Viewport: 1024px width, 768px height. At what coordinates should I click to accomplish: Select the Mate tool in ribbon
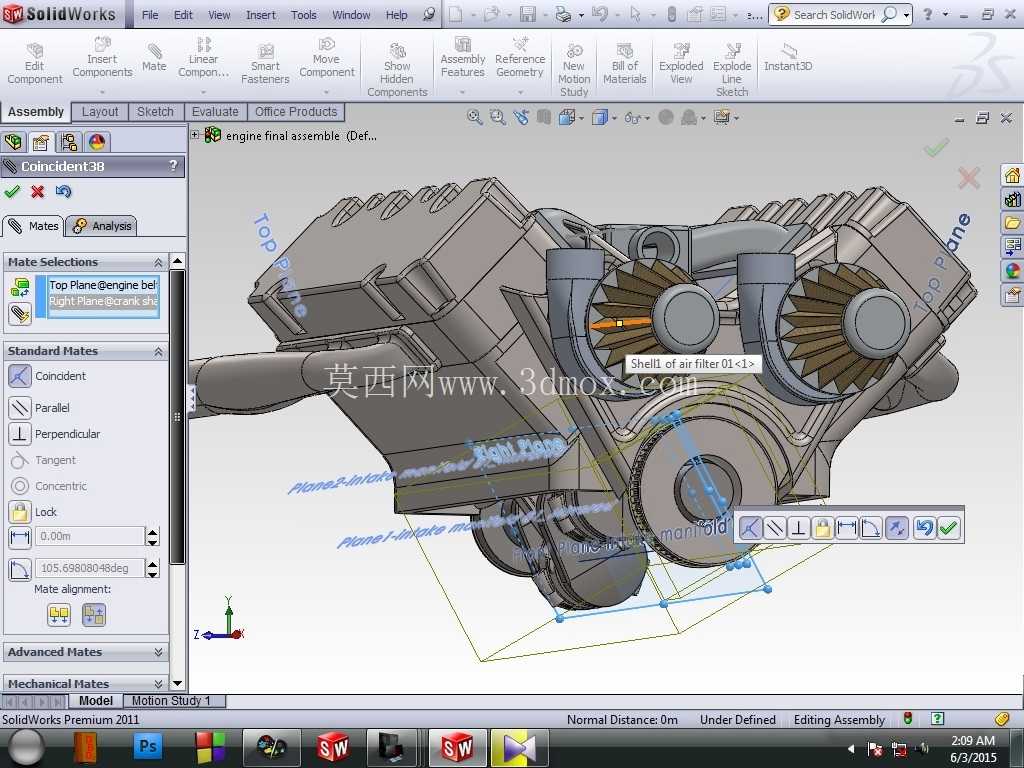pyautogui.click(x=154, y=57)
